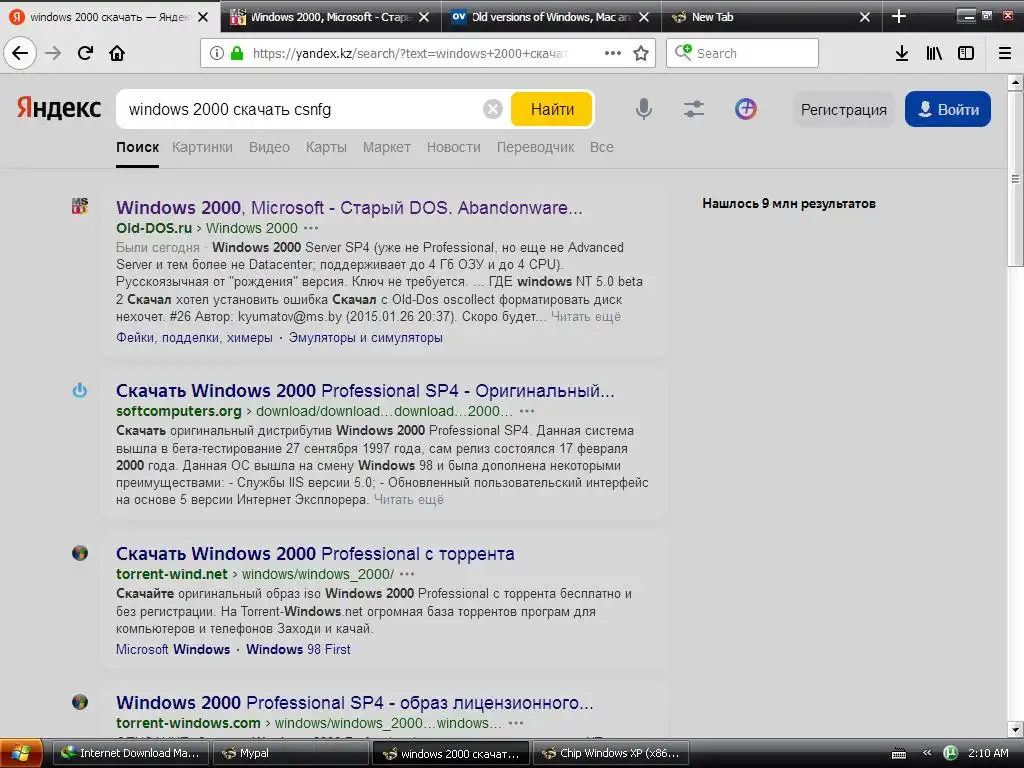Open Скачать Windows 2000 Professional SP4 Оригинальный result
The width and height of the screenshot is (1024, 768).
click(x=365, y=391)
